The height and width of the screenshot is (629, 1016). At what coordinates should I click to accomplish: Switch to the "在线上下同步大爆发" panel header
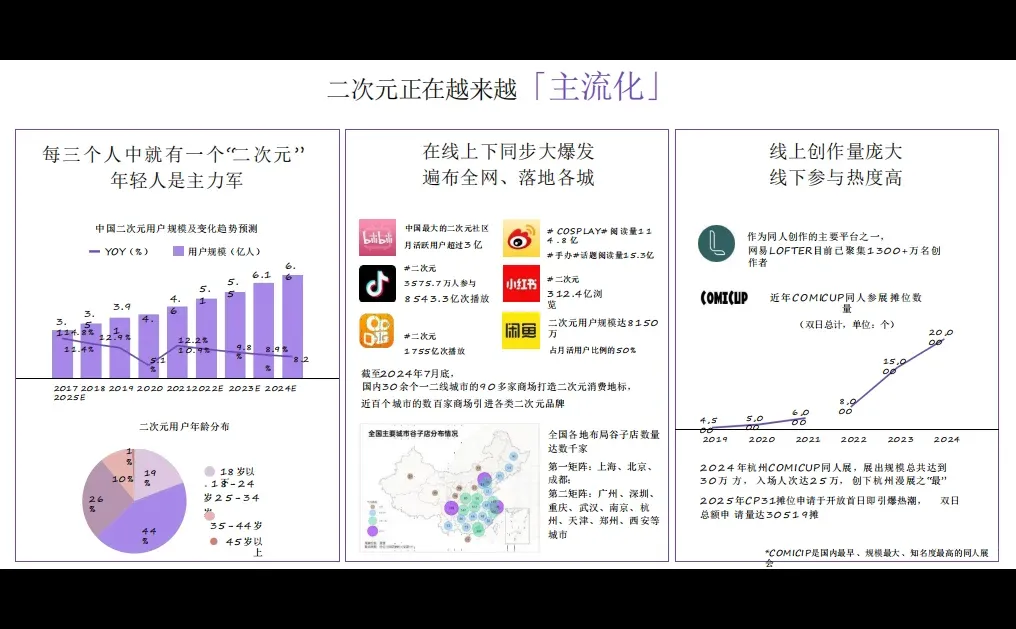506,152
